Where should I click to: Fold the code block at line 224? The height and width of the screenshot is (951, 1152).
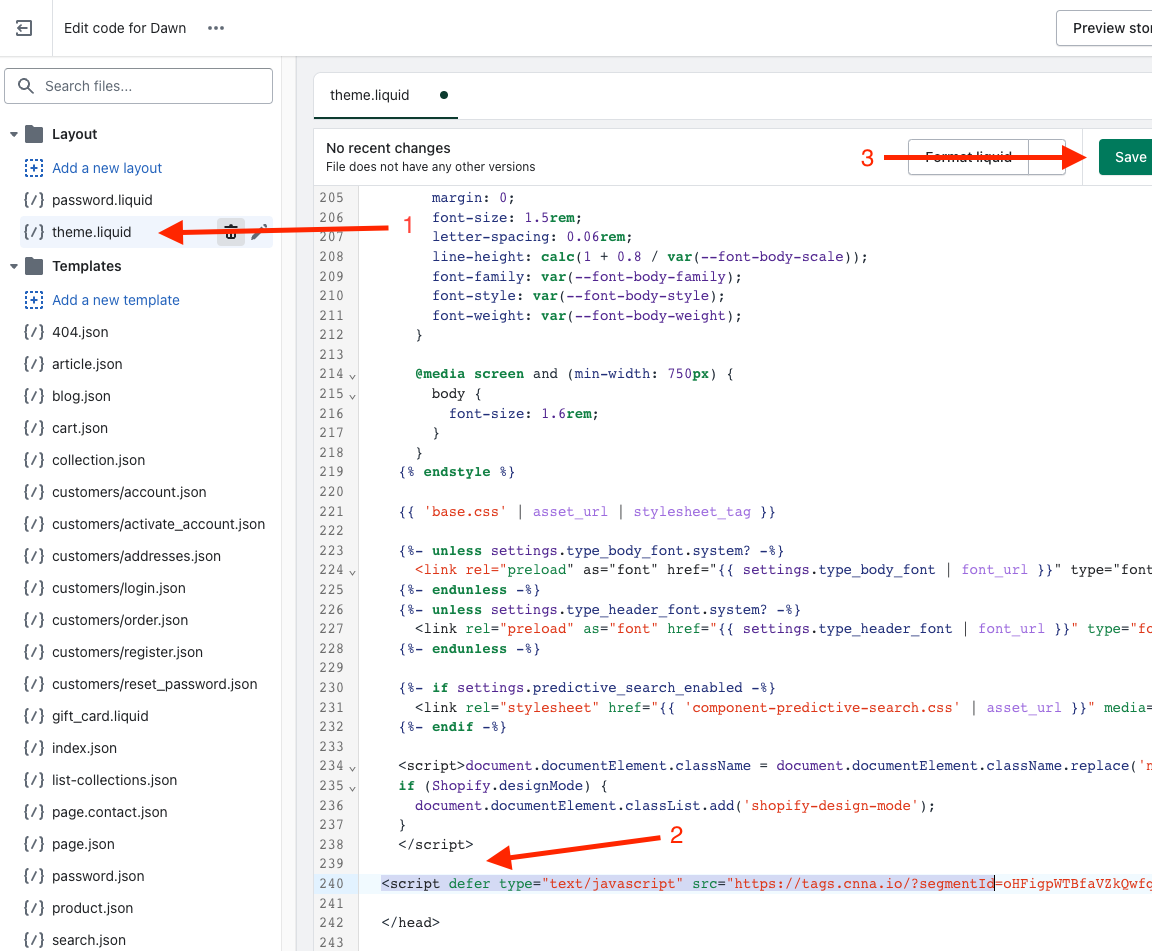coord(353,572)
